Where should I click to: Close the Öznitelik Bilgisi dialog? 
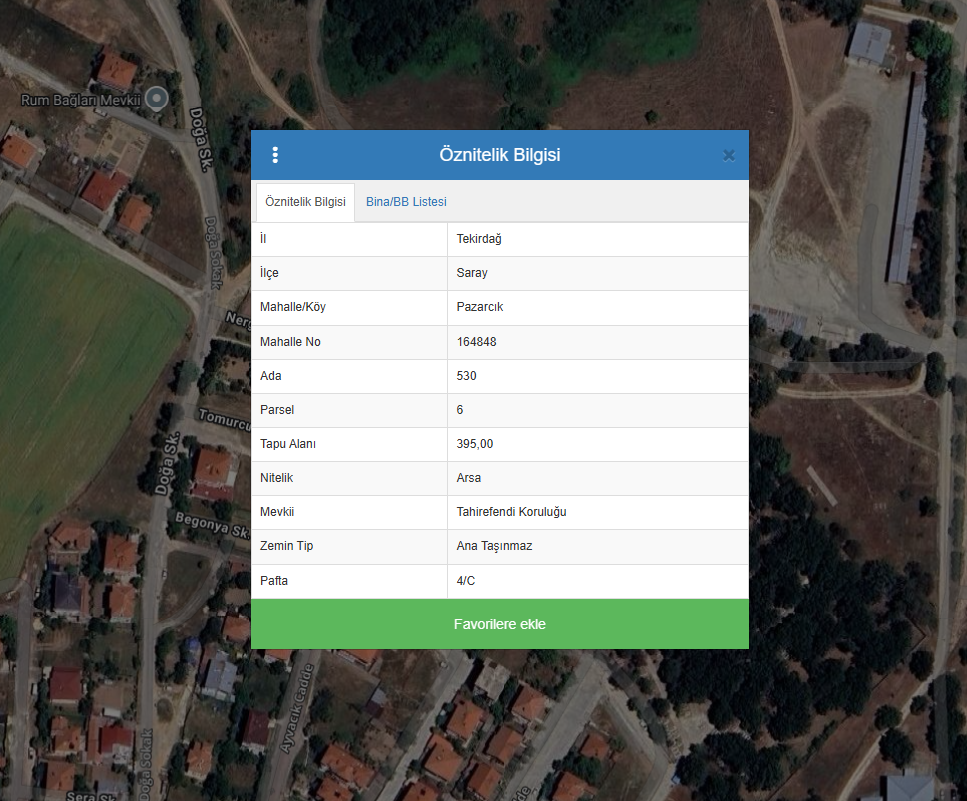click(728, 155)
